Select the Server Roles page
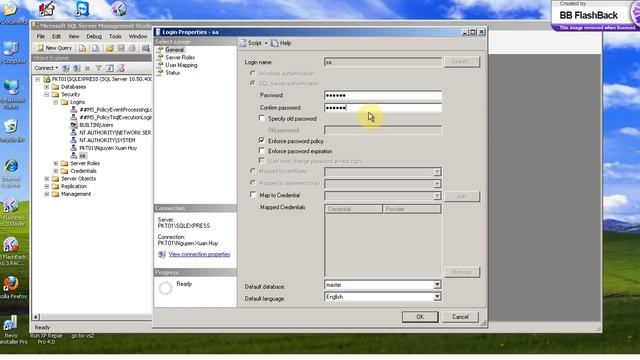The width and height of the screenshot is (640, 360). [180, 58]
